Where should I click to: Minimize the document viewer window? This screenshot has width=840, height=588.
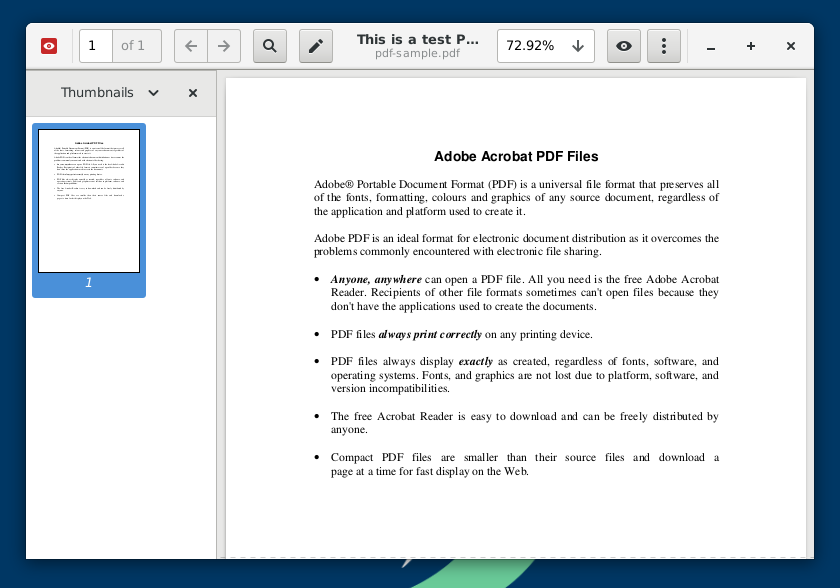(711, 47)
